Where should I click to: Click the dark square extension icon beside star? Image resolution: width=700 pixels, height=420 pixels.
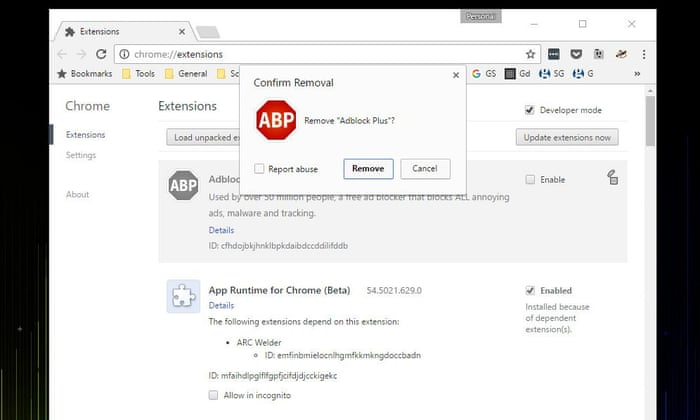click(554, 54)
